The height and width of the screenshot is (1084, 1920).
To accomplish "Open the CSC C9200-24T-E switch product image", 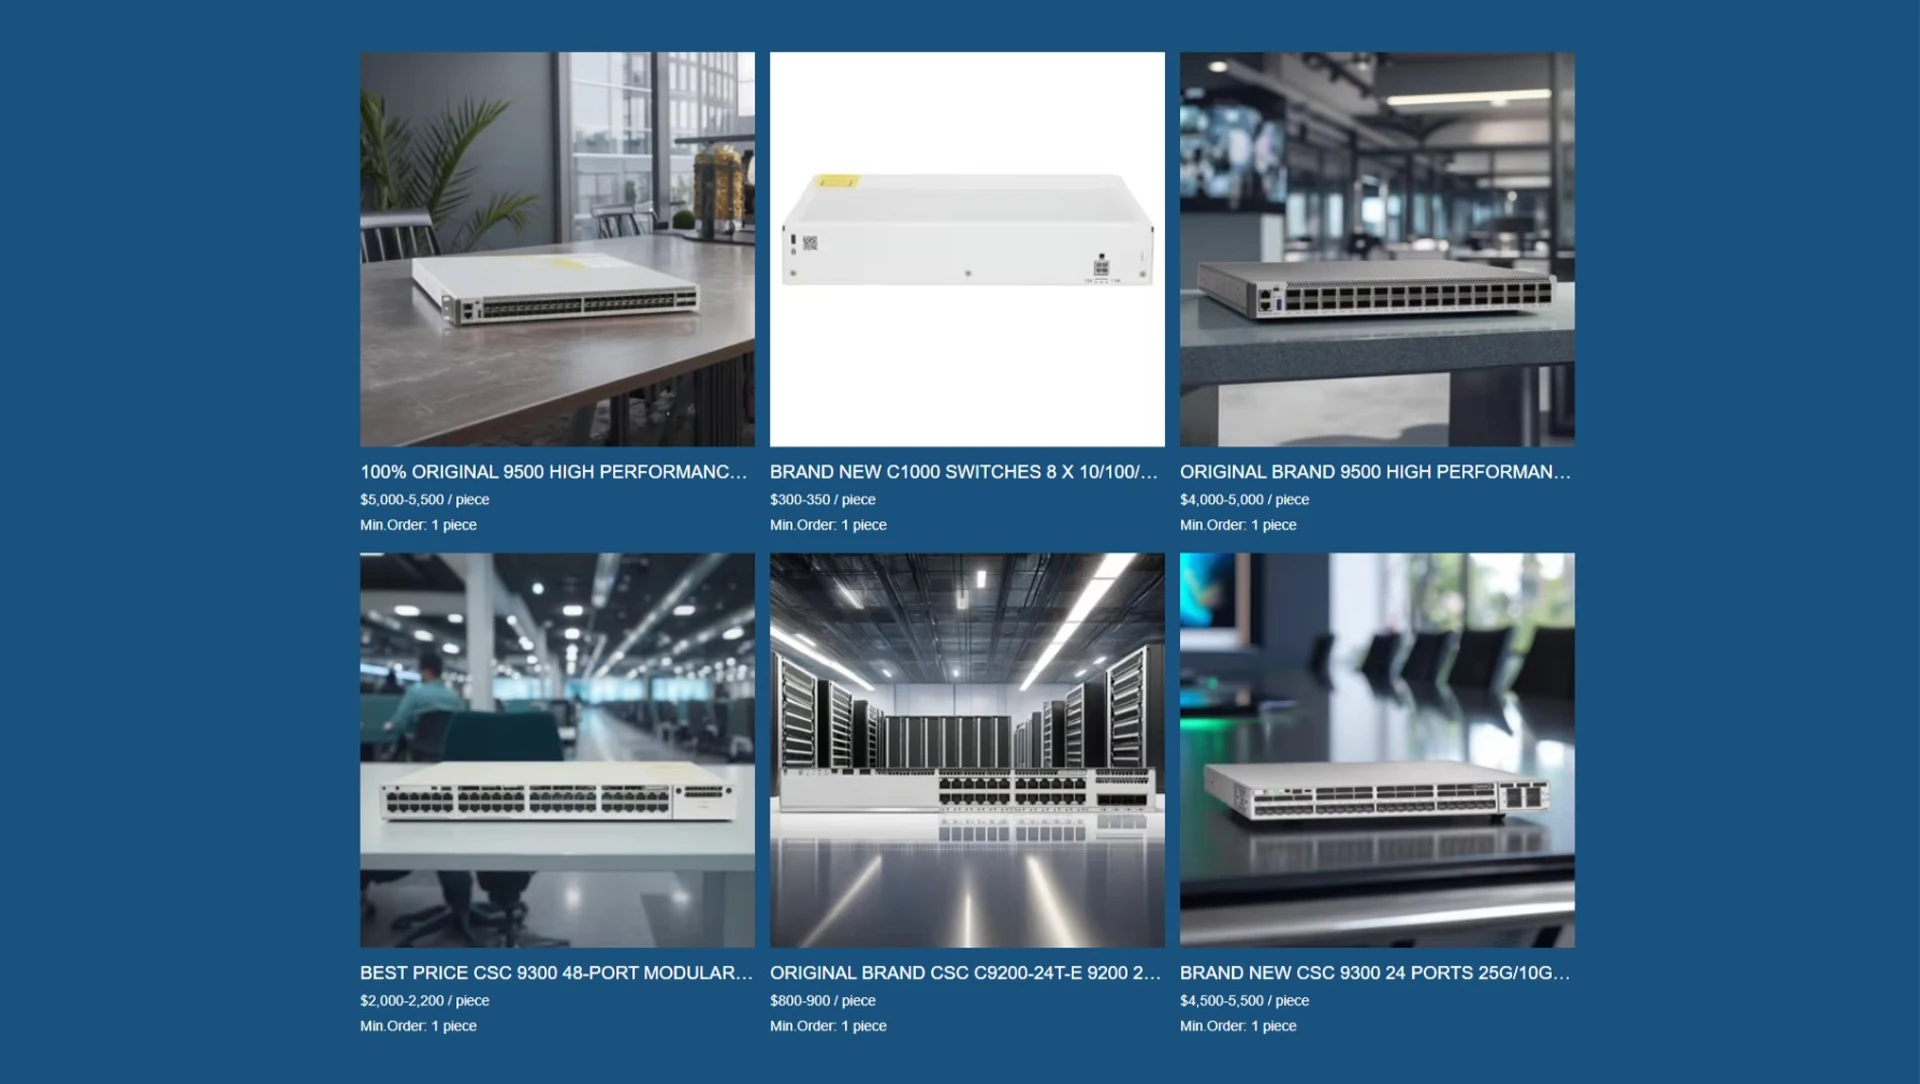I will click(x=967, y=750).
